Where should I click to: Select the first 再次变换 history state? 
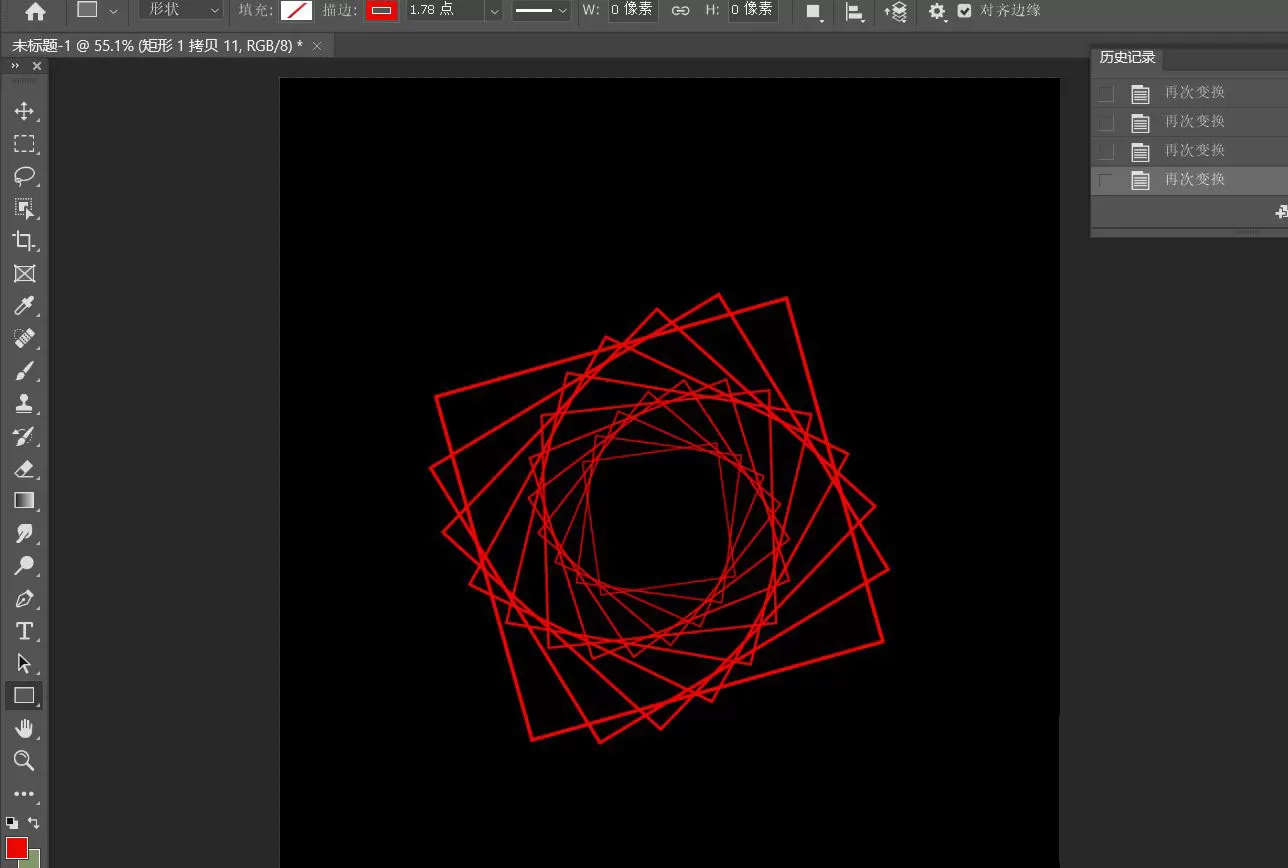[x=1195, y=93]
